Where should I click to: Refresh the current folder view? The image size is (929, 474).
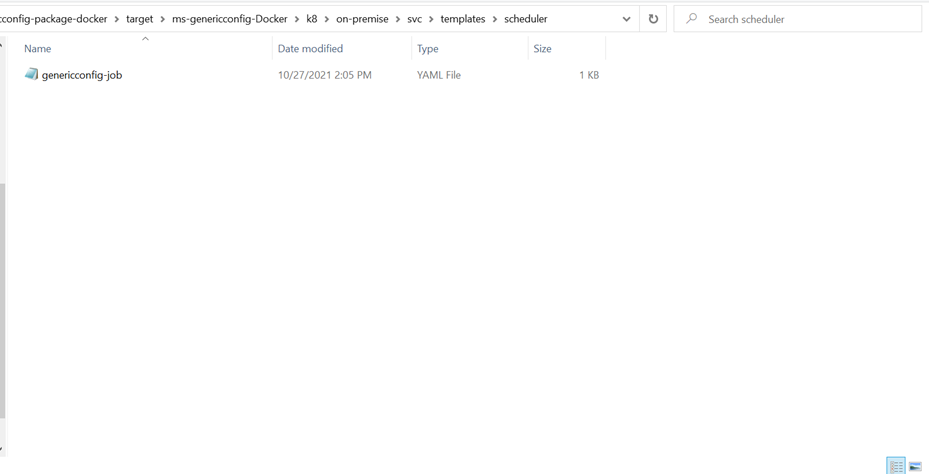[653, 19]
